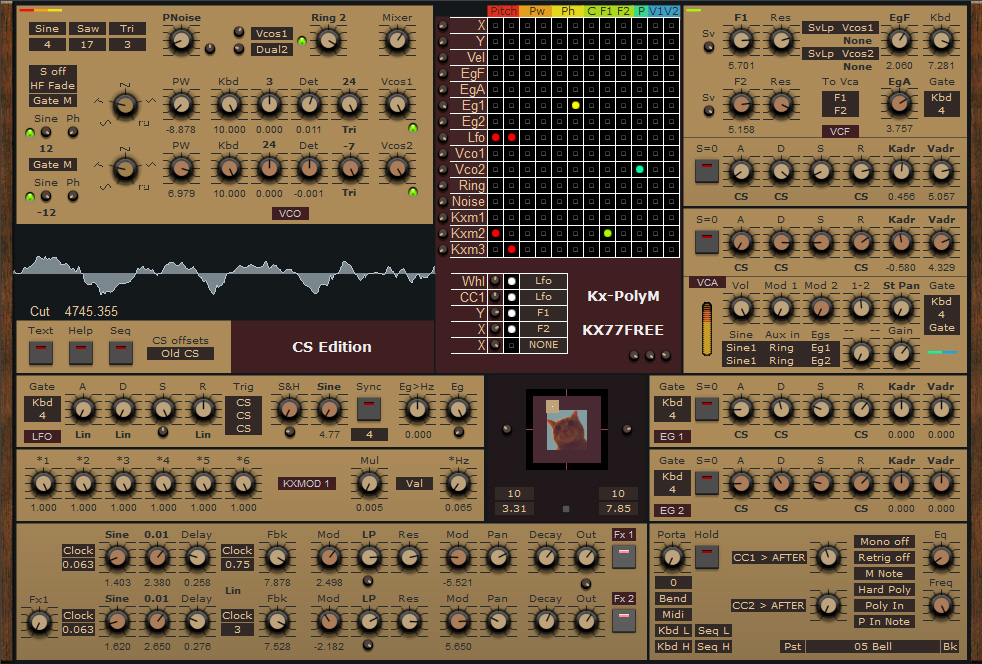Click the VCA Gain knob
Screen dimensions: 982x664
click(x=901, y=353)
